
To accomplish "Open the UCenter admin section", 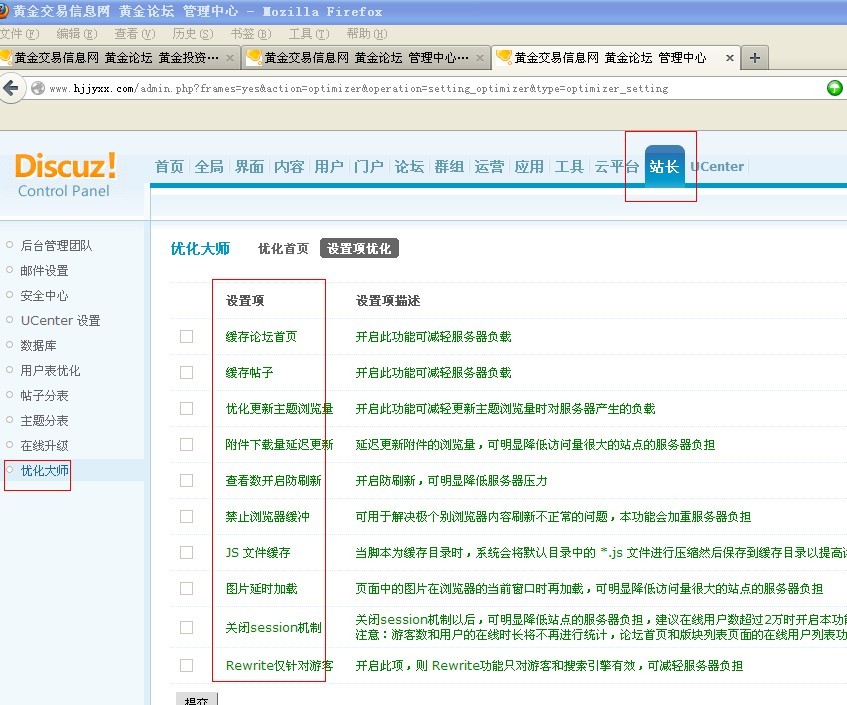I will pos(717,166).
